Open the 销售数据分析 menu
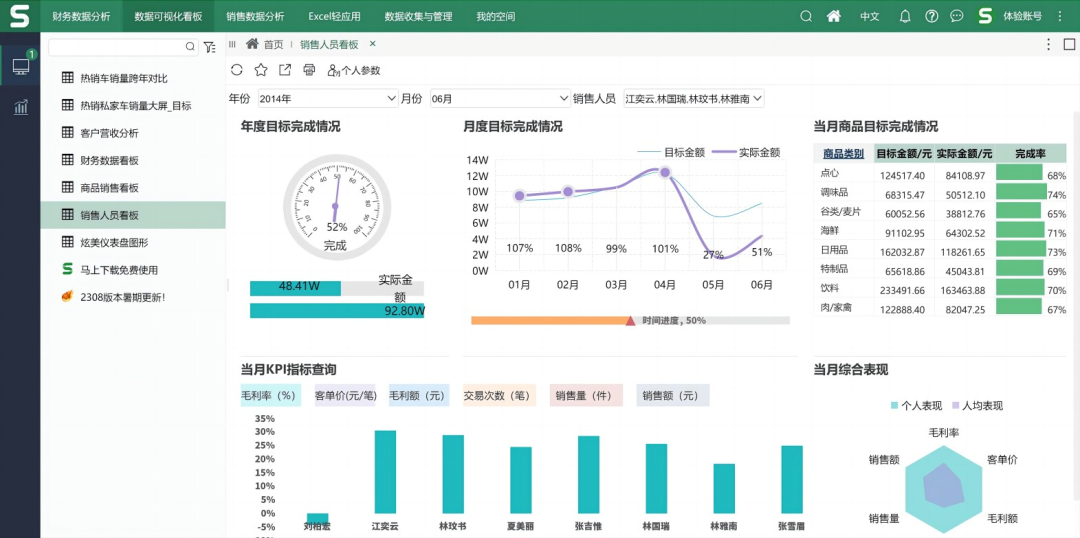 255,17
